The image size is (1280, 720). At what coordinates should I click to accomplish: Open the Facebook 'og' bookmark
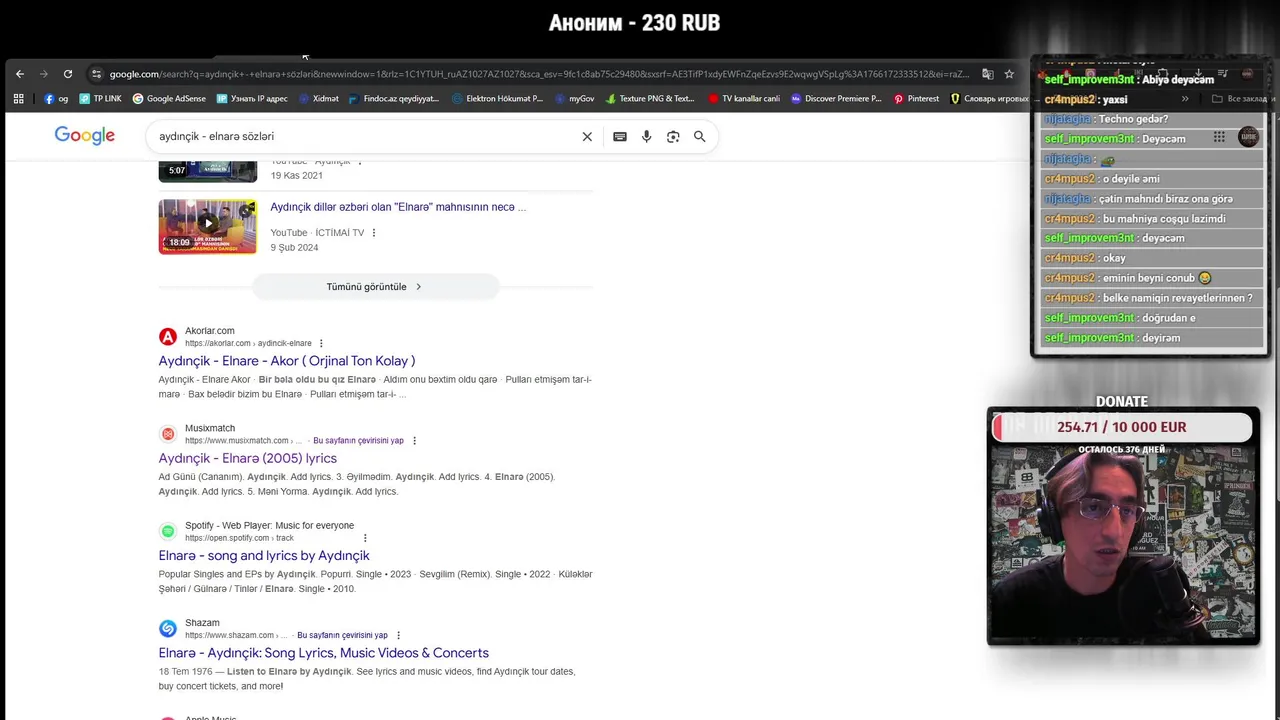pyautogui.click(x=56, y=99)
